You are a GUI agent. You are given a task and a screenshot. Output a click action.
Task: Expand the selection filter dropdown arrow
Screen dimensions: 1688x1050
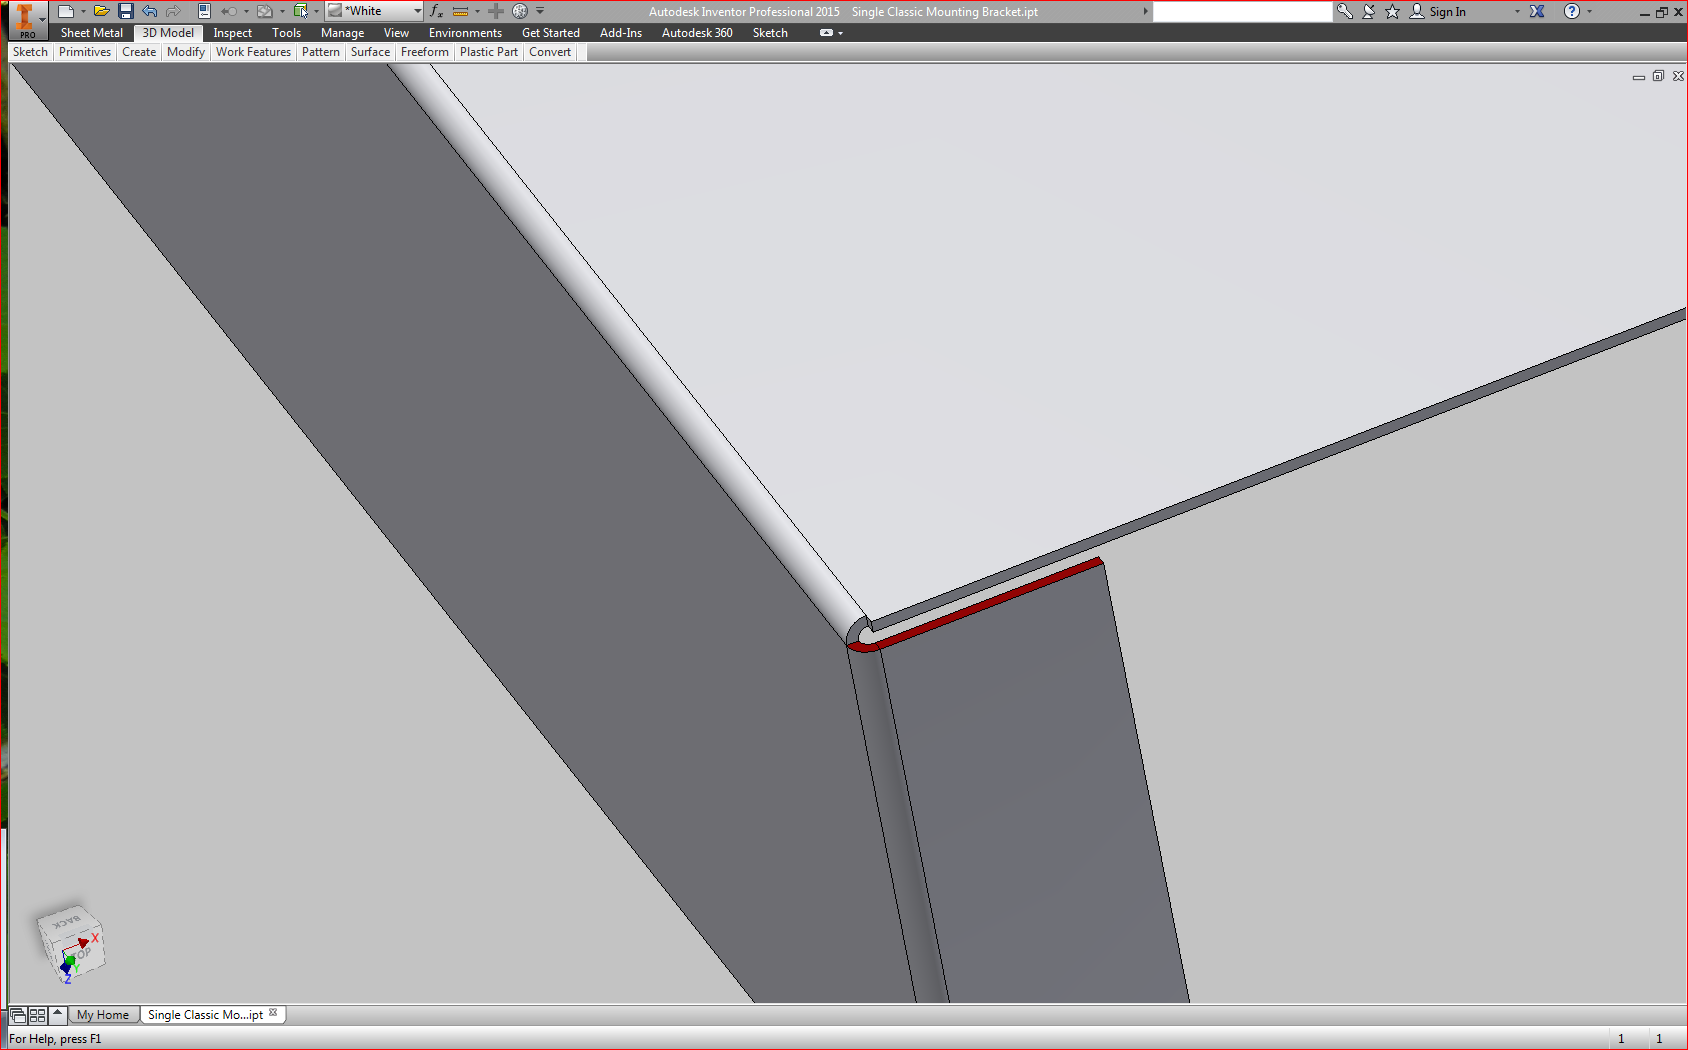click(x=317, y=11)
